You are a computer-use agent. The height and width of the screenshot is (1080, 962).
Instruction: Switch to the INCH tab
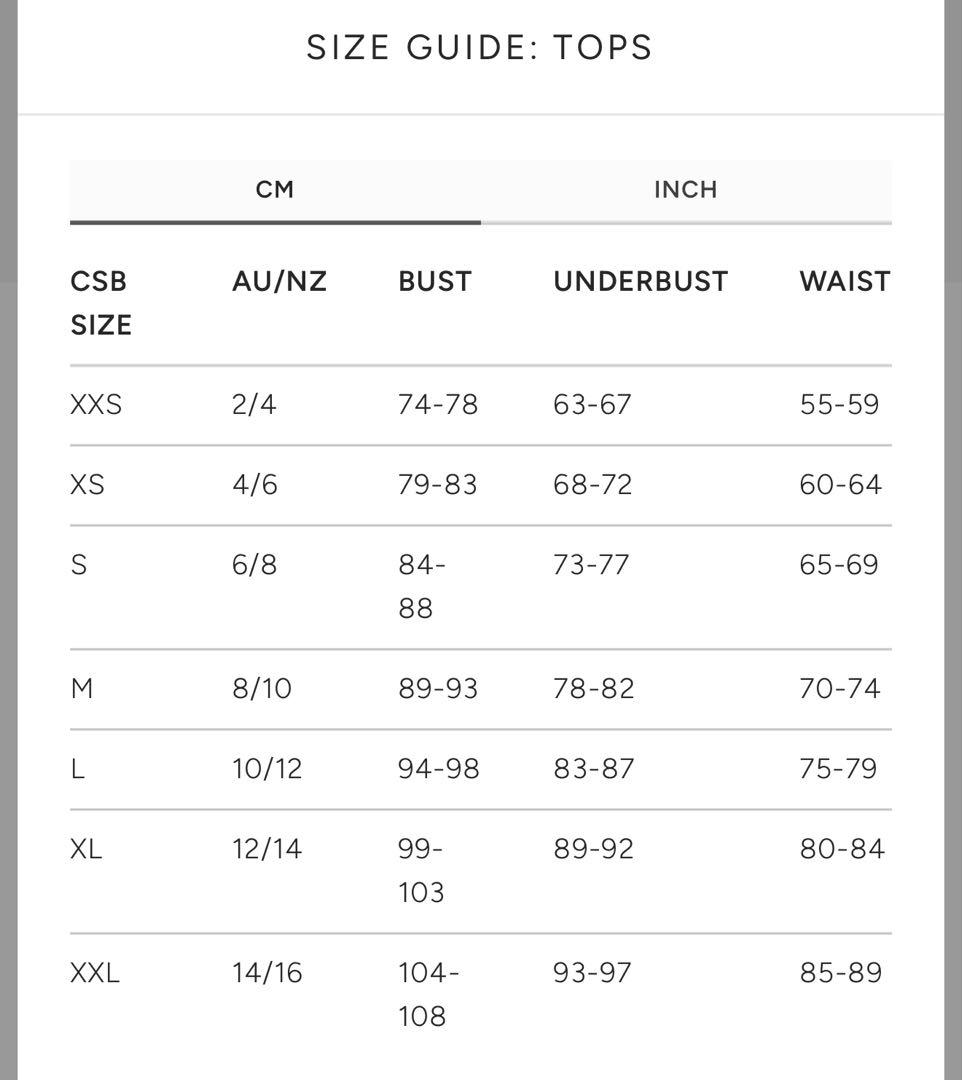tap(685, 190)
